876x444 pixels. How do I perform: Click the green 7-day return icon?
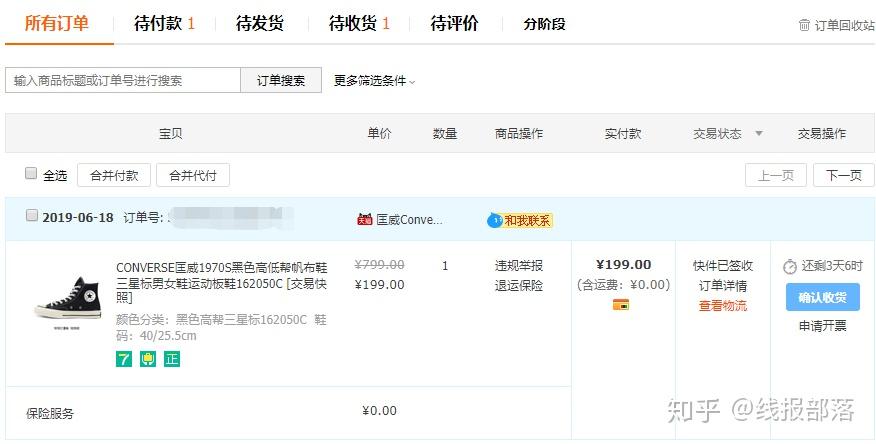(x=124, y=359)
